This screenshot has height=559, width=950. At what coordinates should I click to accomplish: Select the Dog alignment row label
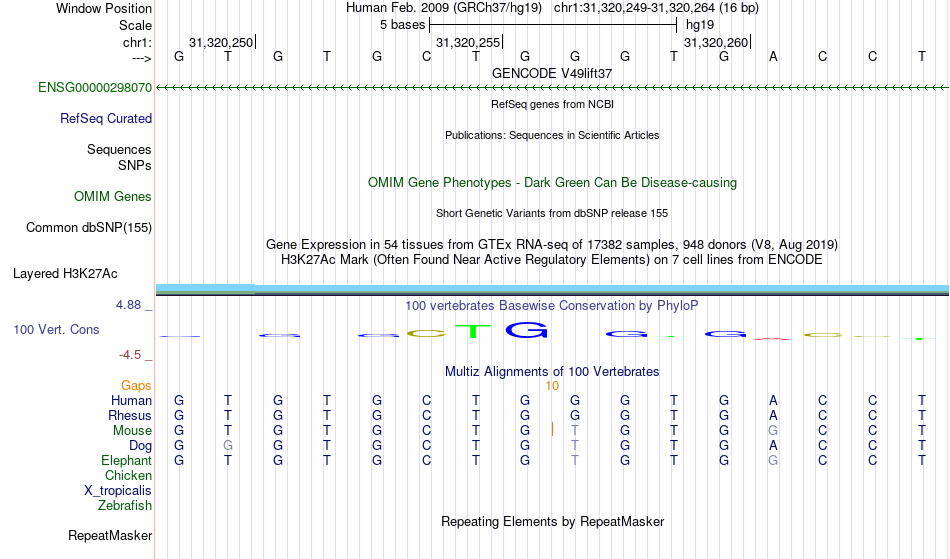[140, 446]
